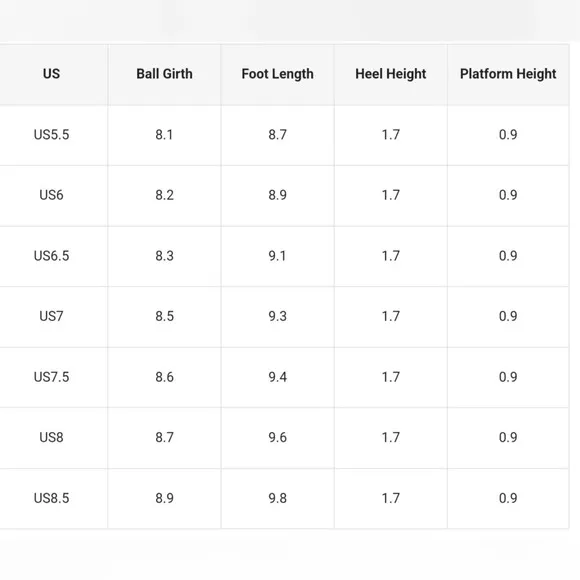
Task: Select platform height 0.9 in US8.5 row
Action: 508,498
